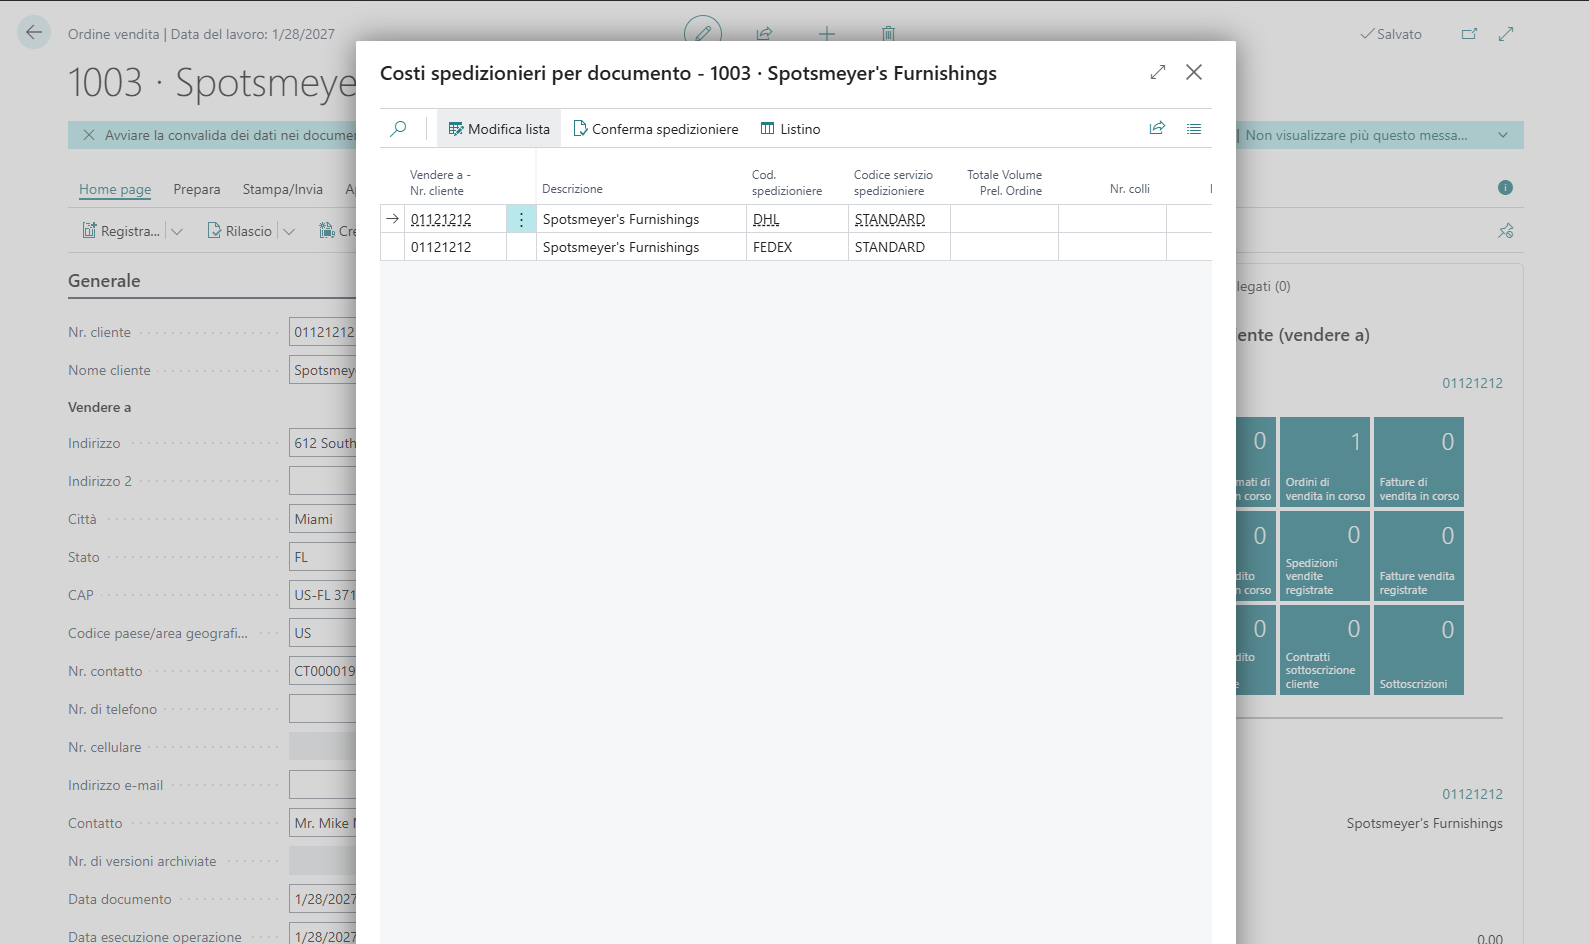Viewport: 1589px width, 944px height.
Task: Toggle Modifica lista edit mode
Action: (499, 129)
